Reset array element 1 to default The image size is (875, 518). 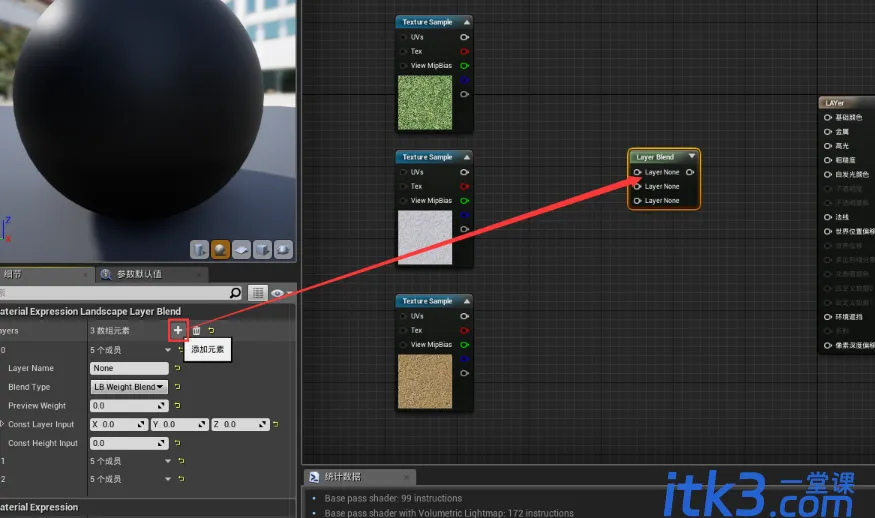point(181,461)
